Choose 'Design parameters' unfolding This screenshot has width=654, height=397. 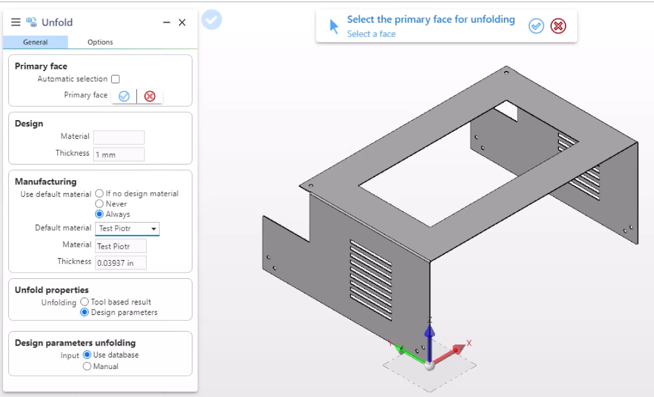point(85,312)
